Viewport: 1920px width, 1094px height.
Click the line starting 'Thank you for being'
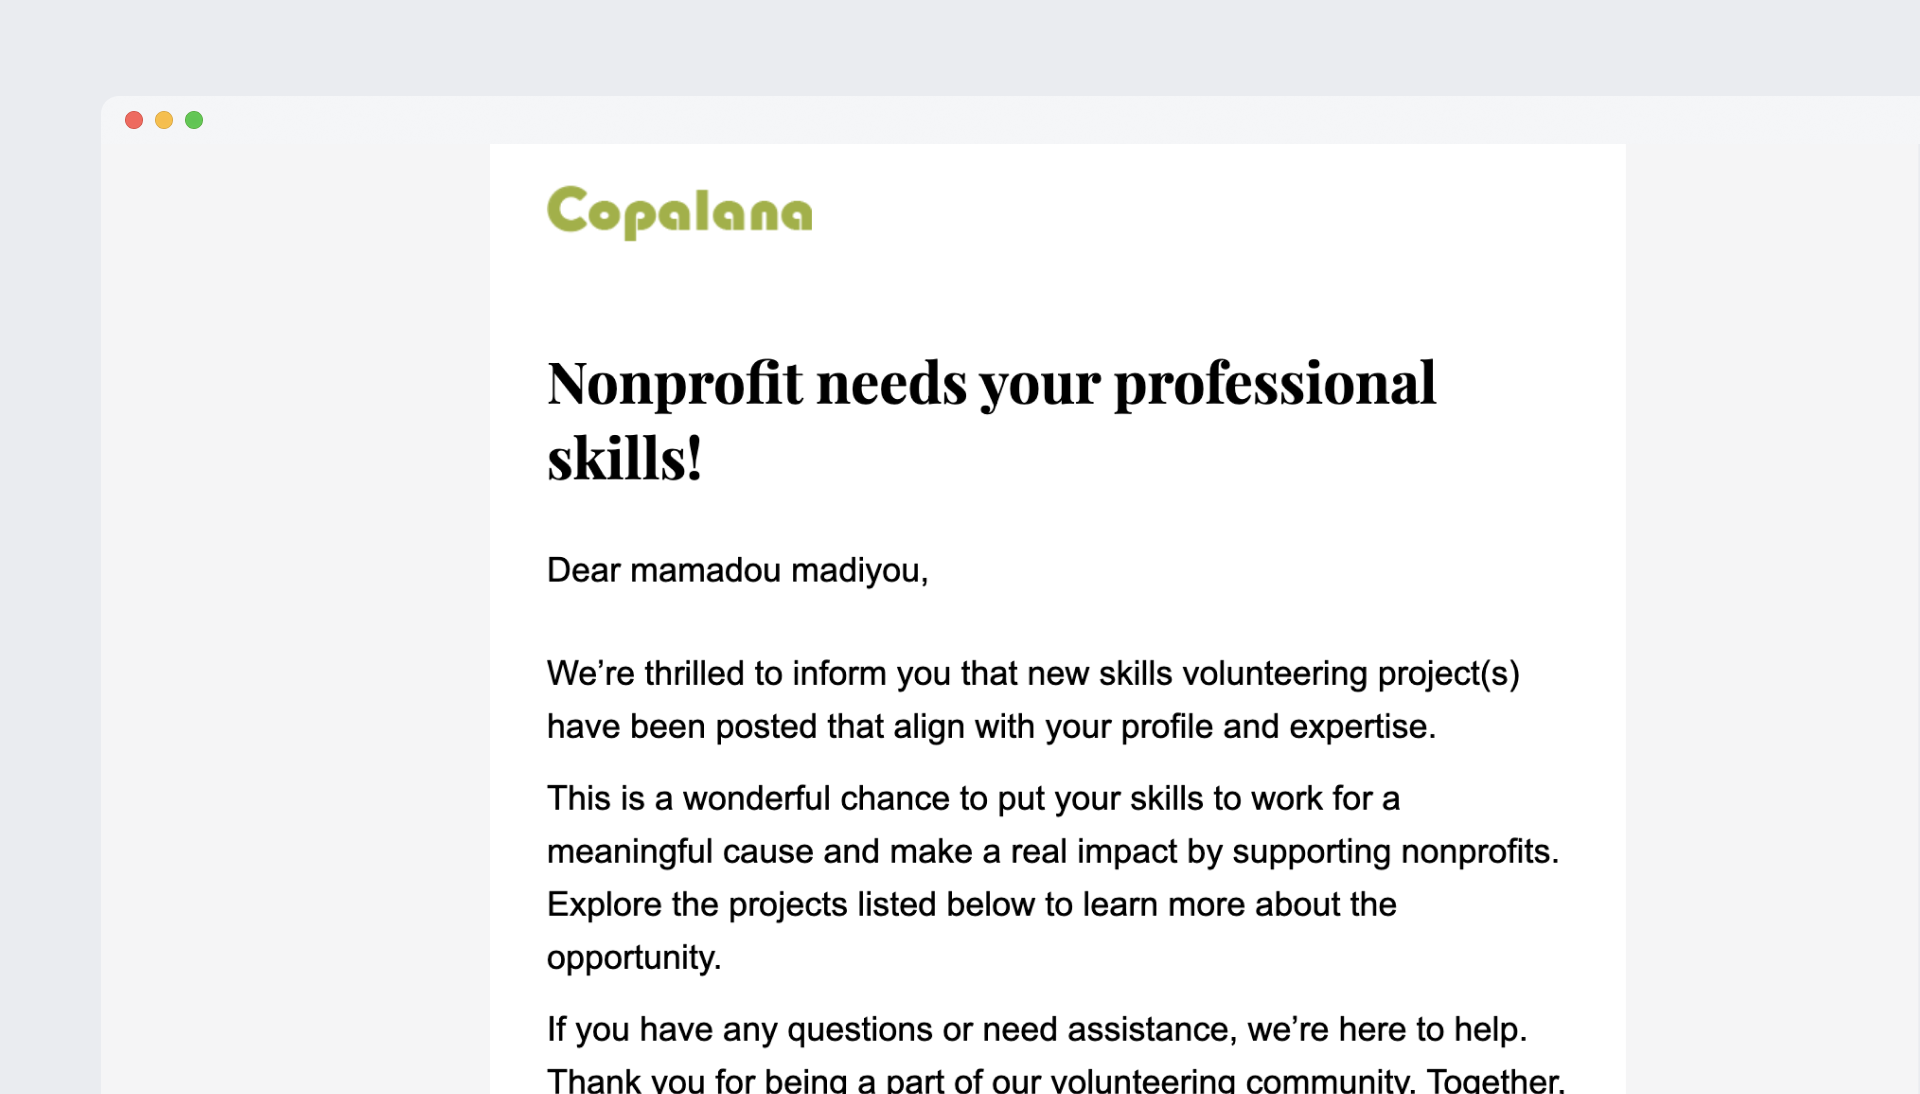click(x=1055, y=1080)
